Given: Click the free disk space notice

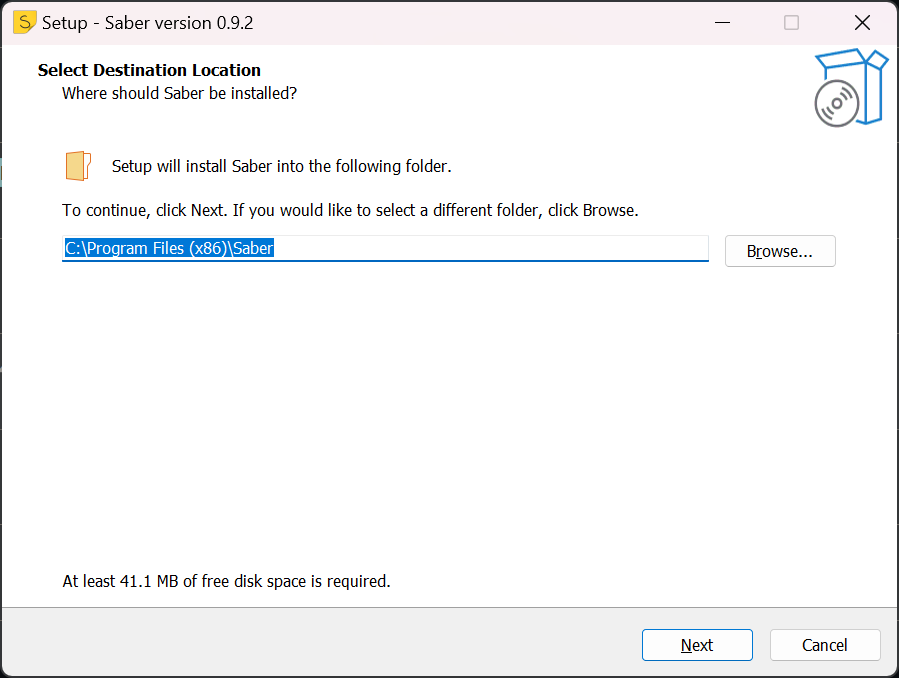Looking at the screenshot, I should (226, 581).
